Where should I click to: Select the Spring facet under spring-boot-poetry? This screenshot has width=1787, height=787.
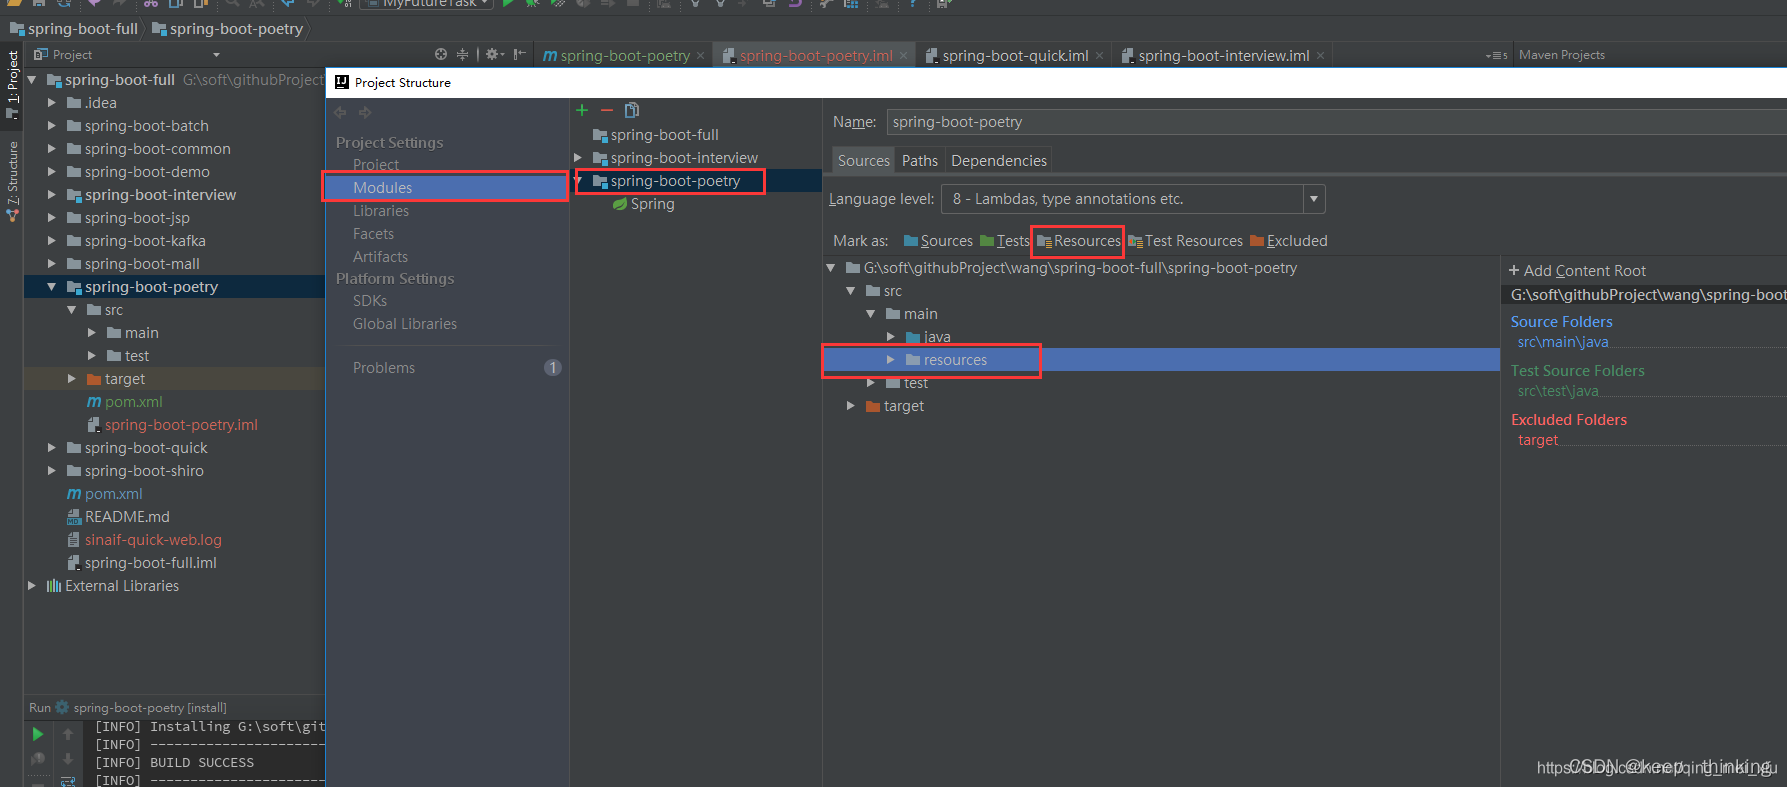coord(643,204)
